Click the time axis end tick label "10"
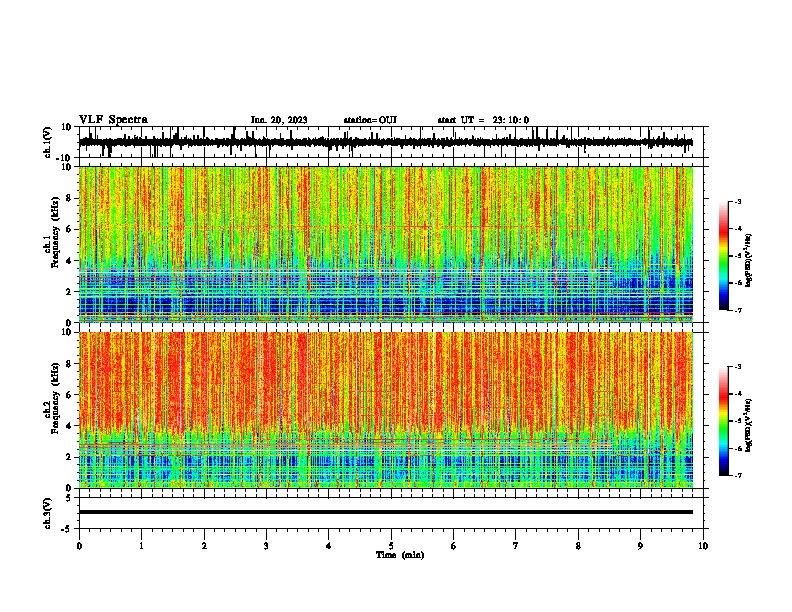 [703, 546]
